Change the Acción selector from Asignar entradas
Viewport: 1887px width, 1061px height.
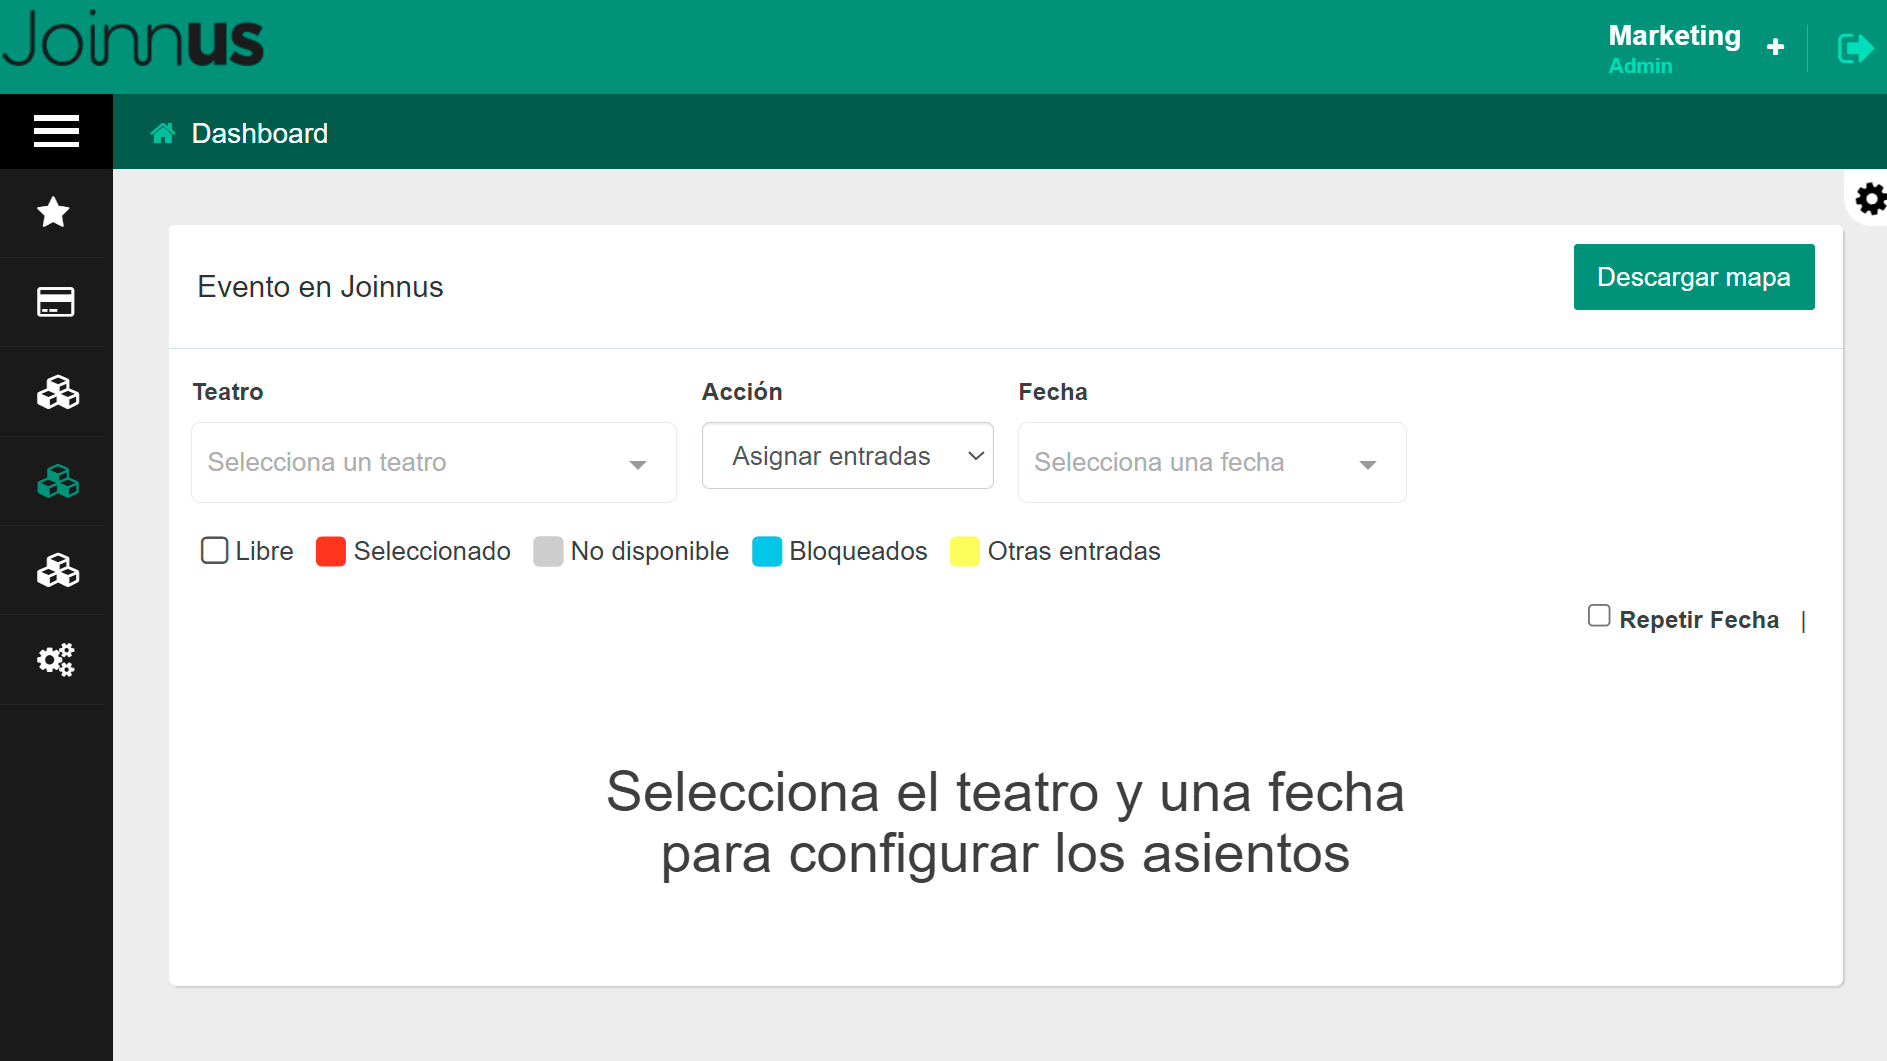click(x=847, y=456)
